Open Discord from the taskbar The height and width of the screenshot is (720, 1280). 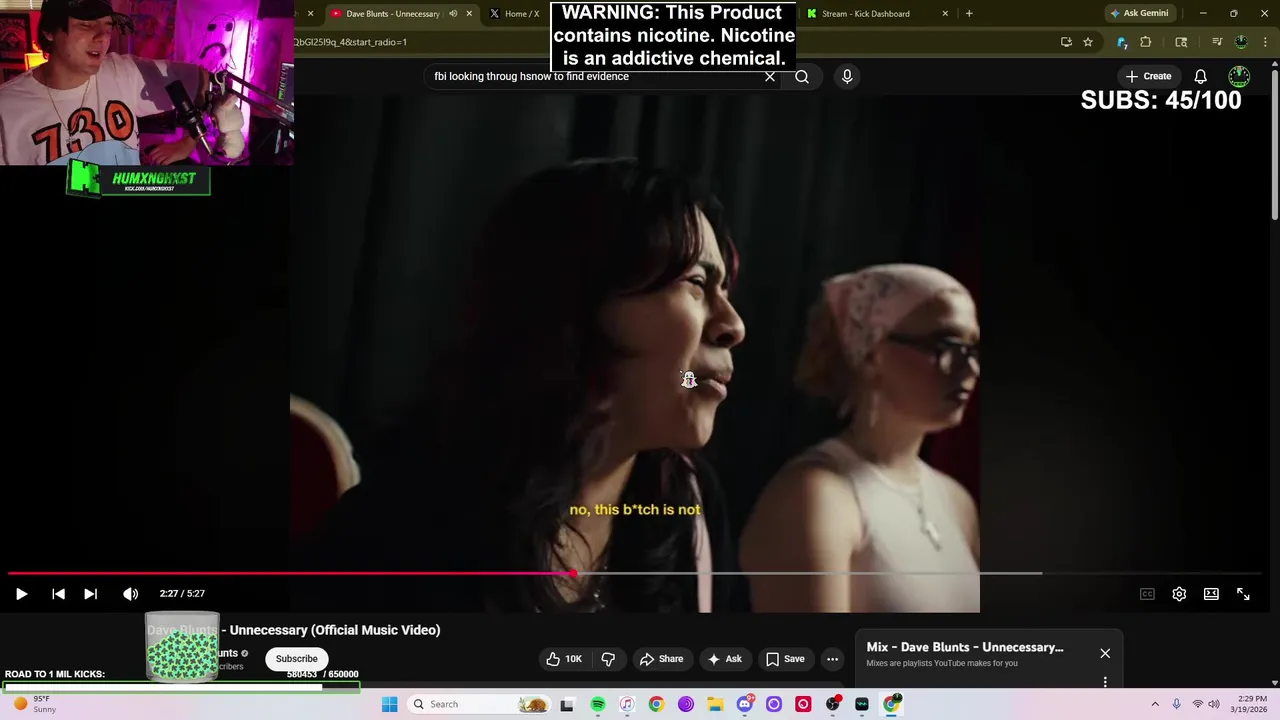(x=744, y=704)
